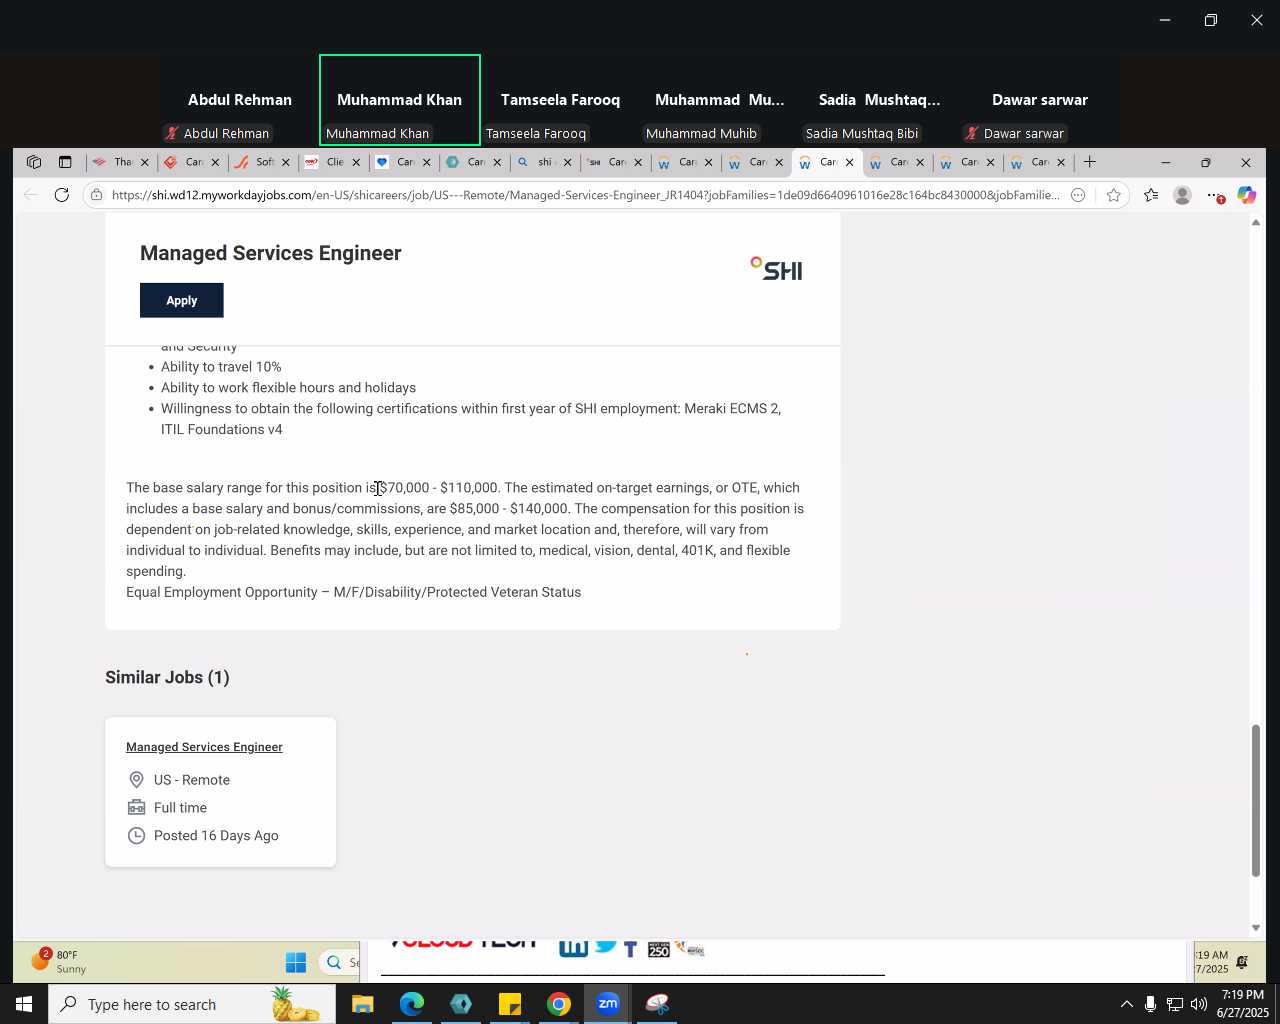Click the shared screen's Windows 11 Start icon

point(296,962)
